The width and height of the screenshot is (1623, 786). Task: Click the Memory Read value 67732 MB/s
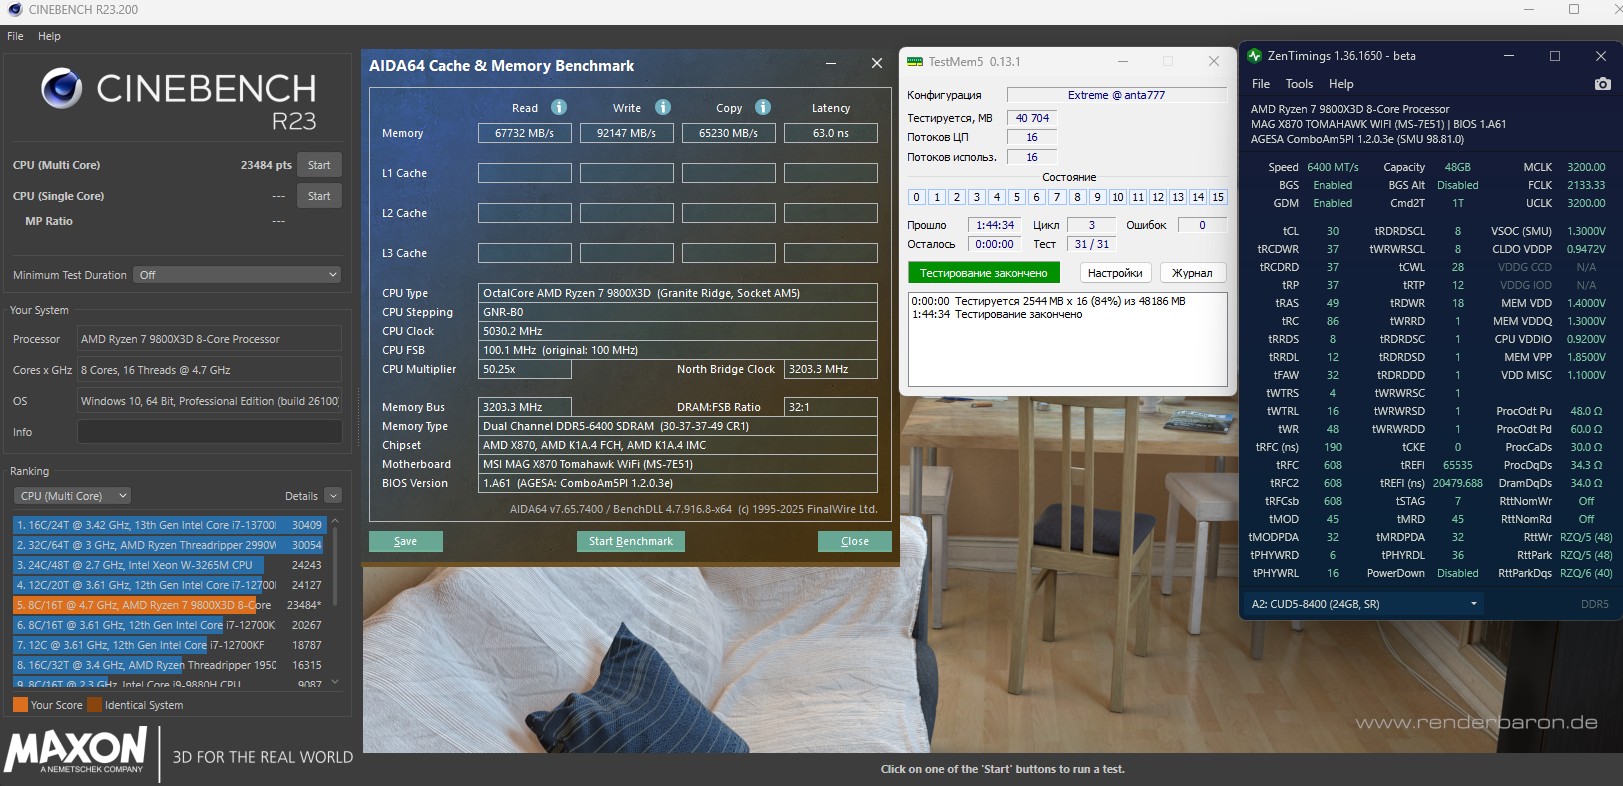525,133
